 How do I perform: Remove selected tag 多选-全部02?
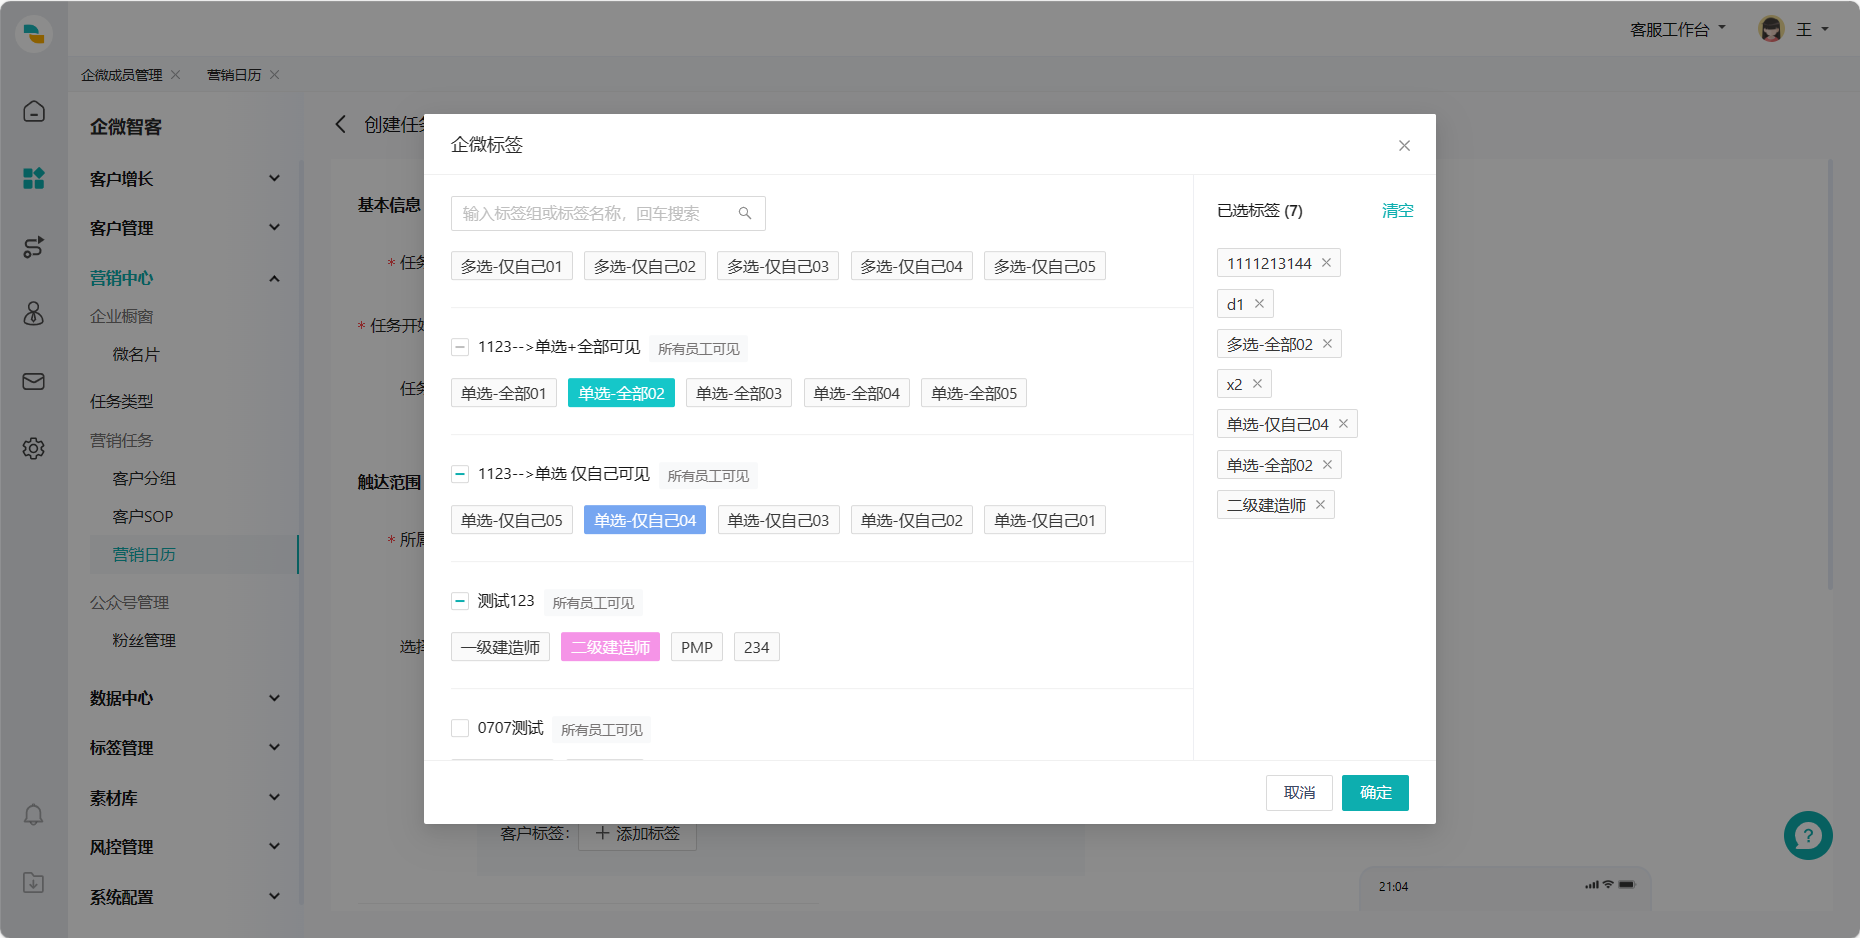point(1327,344)
